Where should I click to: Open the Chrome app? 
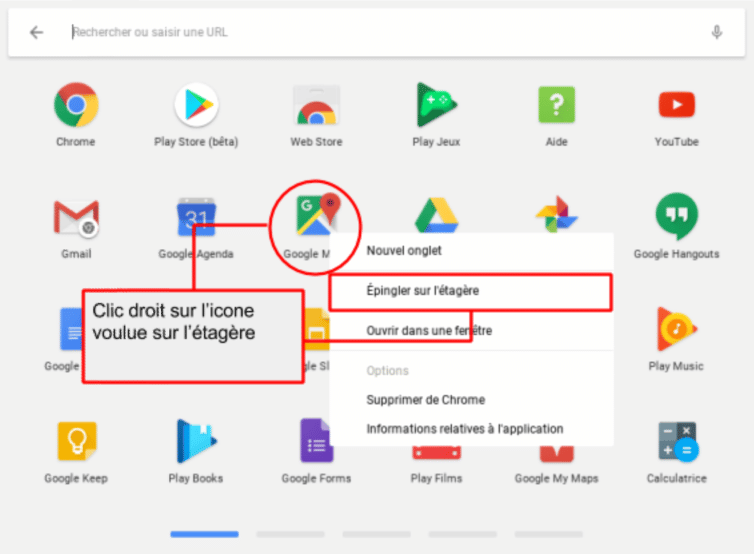pos(75,106)
